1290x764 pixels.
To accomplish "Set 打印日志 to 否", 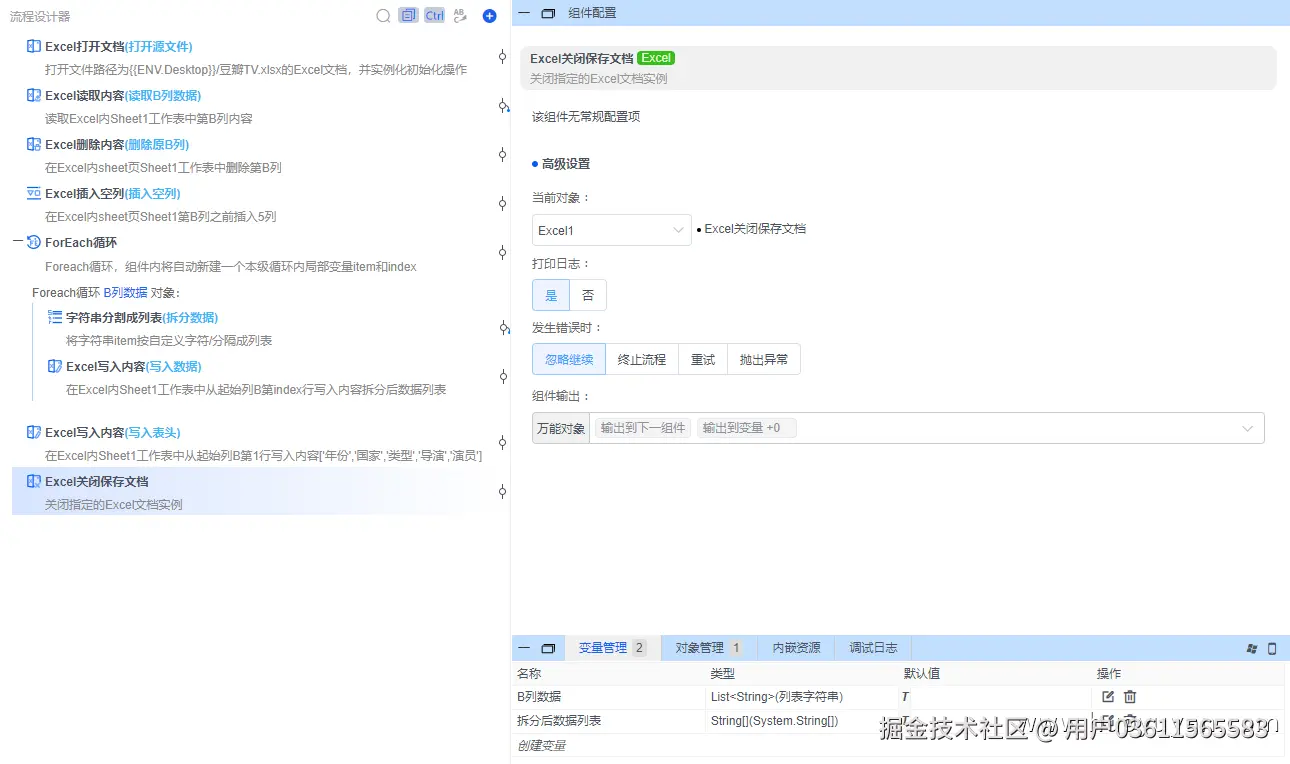I will click(587, 294).
